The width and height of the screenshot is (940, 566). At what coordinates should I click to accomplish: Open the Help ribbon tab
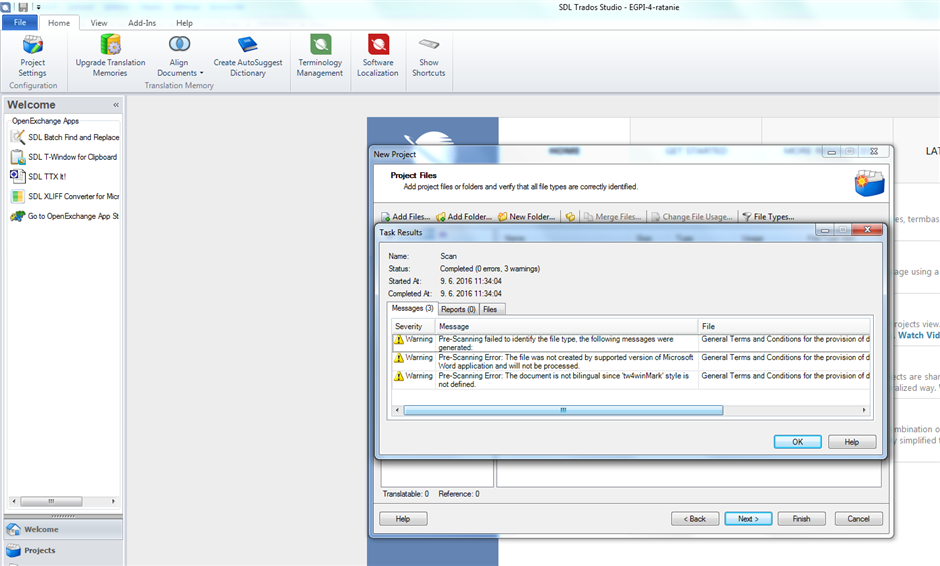click(184, 23)
